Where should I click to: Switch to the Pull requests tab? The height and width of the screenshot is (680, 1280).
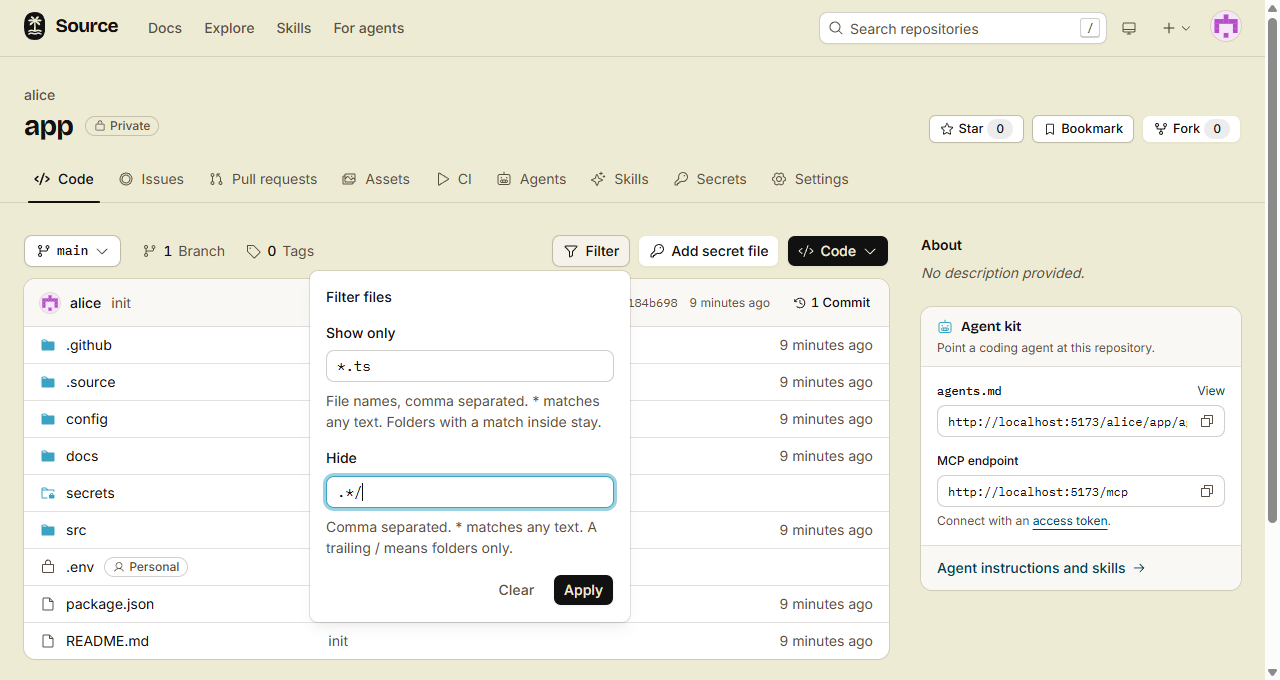coord(263,179)
